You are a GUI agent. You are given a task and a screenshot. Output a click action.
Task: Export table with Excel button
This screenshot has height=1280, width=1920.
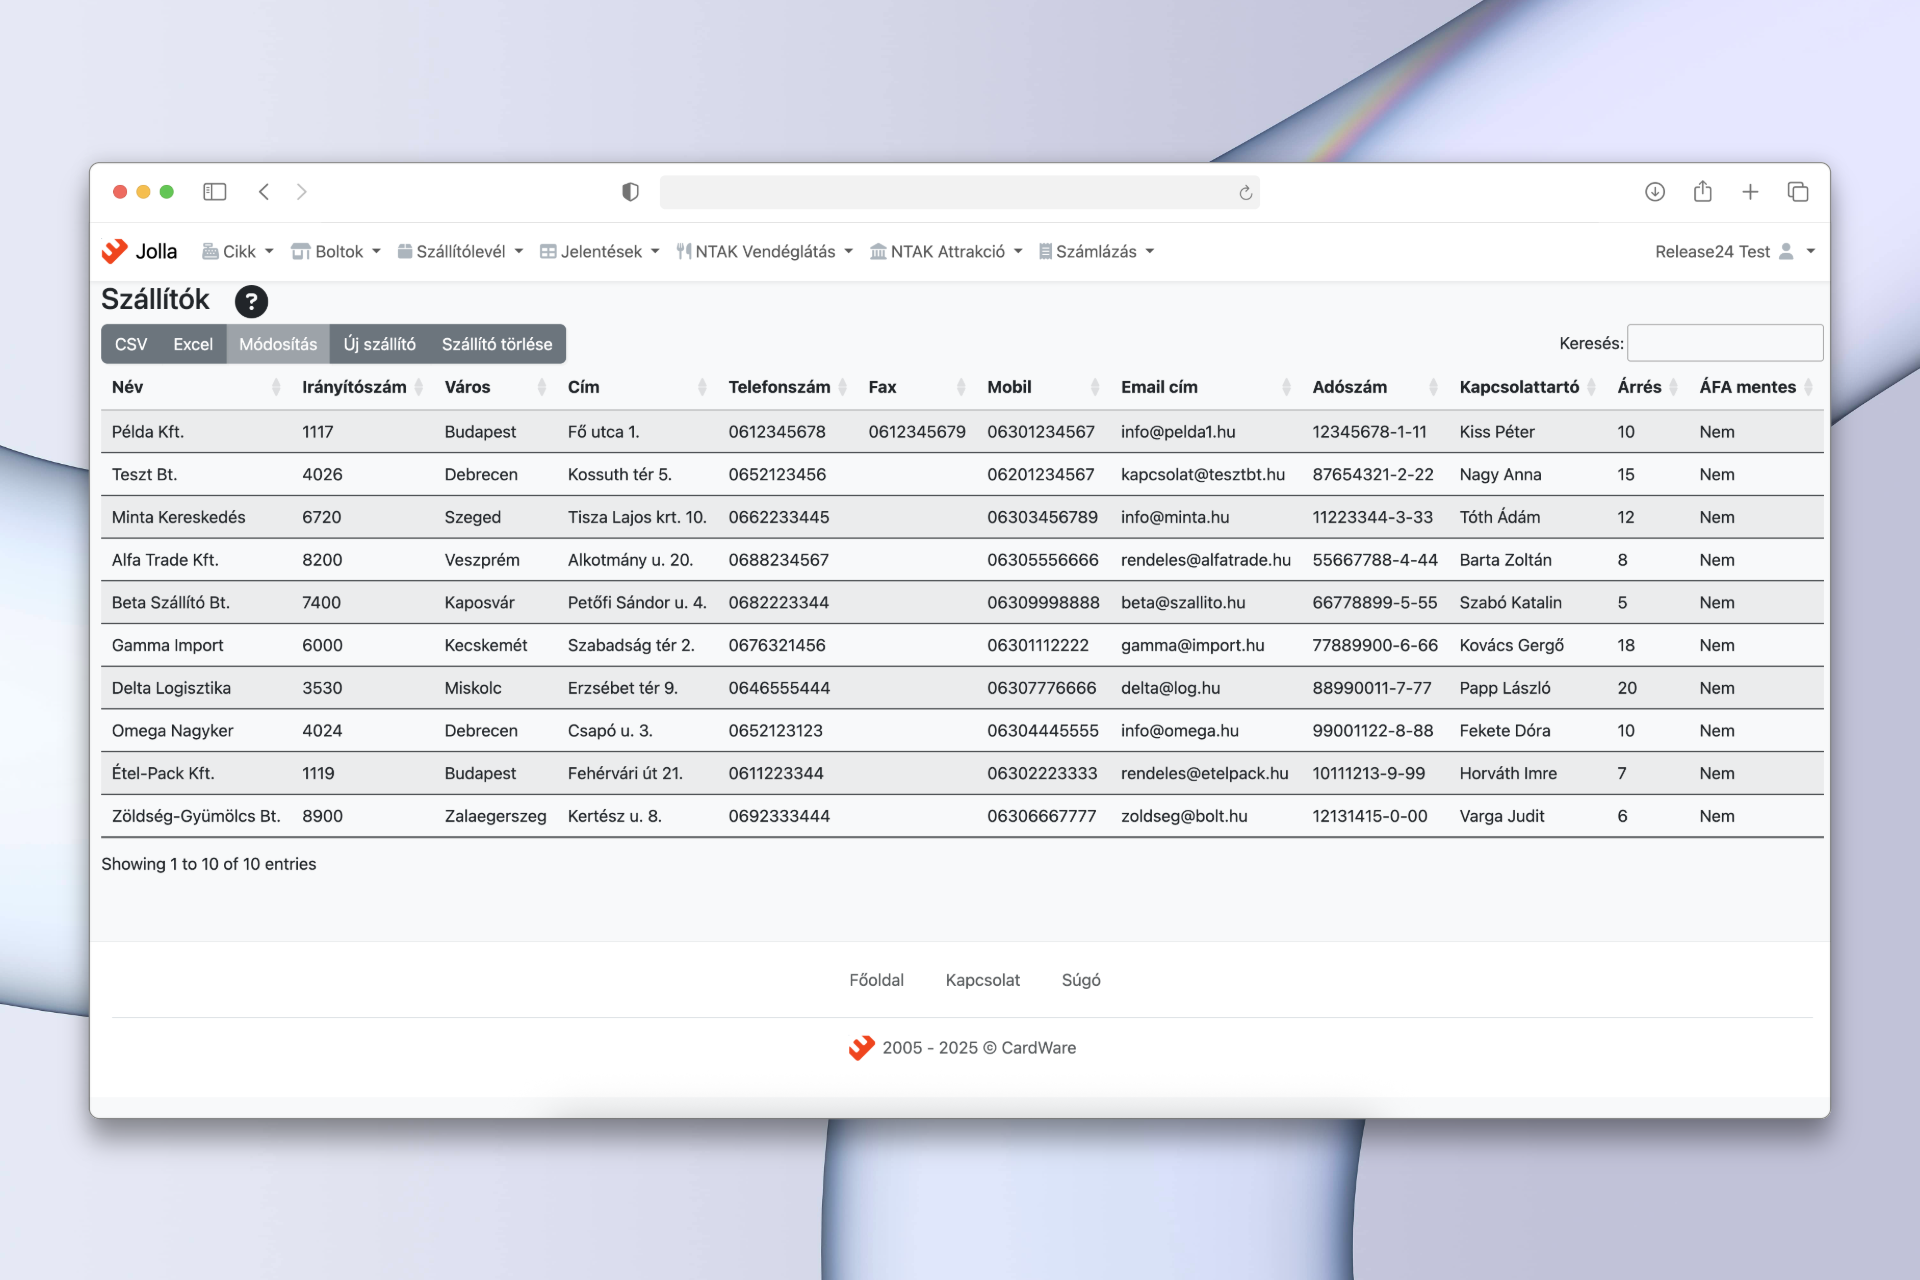[193, 344]
